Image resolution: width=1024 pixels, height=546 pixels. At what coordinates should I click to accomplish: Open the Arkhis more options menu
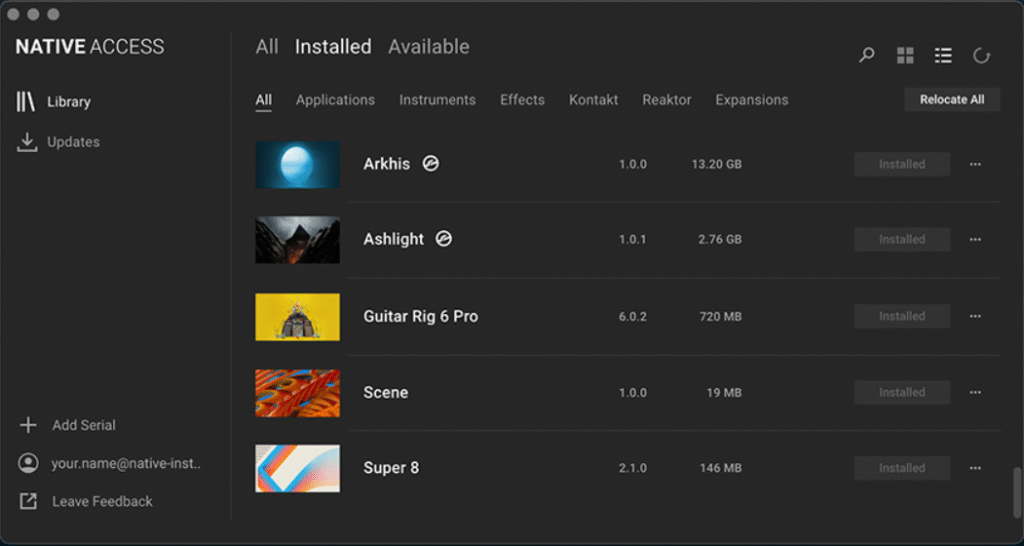click(975, 164)
